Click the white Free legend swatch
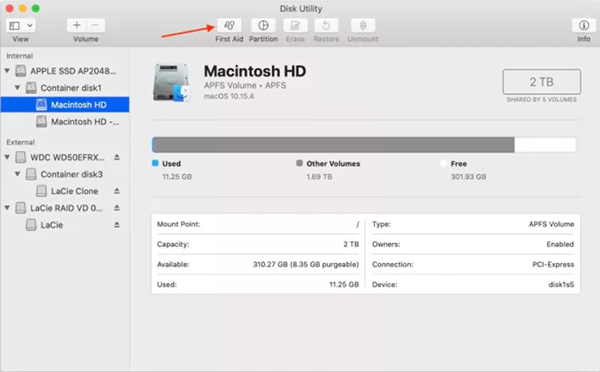This screenshot has height=372, width=600. (443, 163)
